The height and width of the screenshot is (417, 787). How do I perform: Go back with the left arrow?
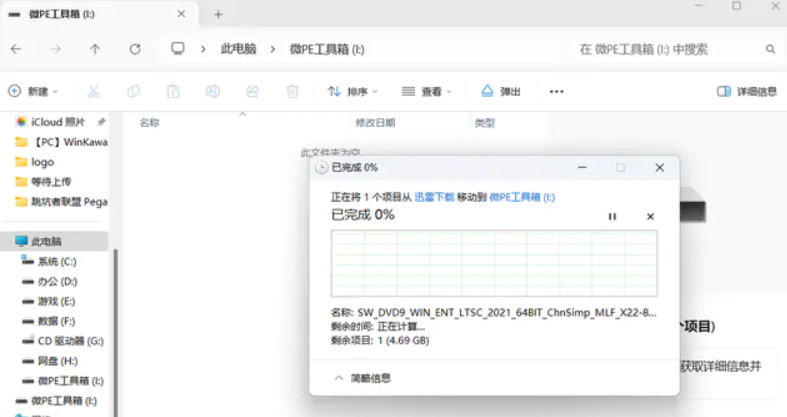pos(16,49)
